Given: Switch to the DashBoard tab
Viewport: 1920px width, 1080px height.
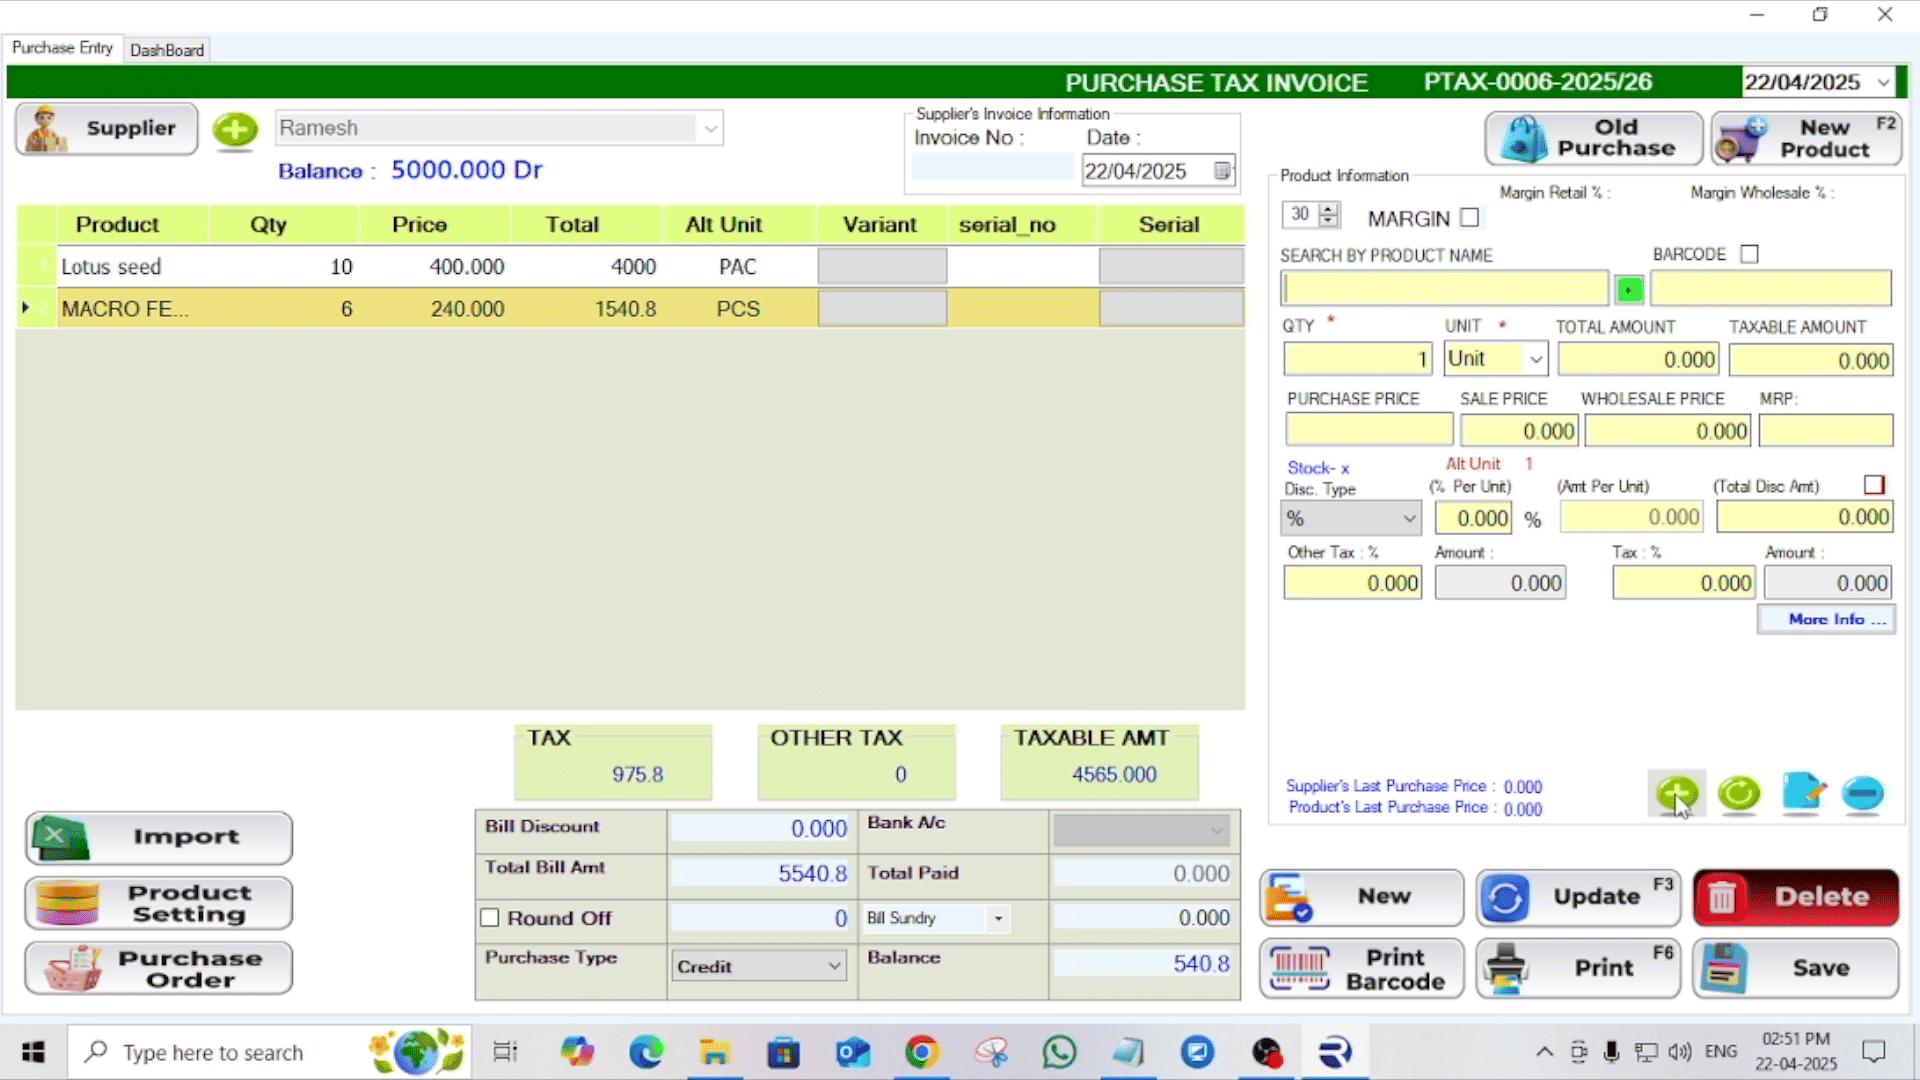Looking at the screenshot, I should pos(167,50).
